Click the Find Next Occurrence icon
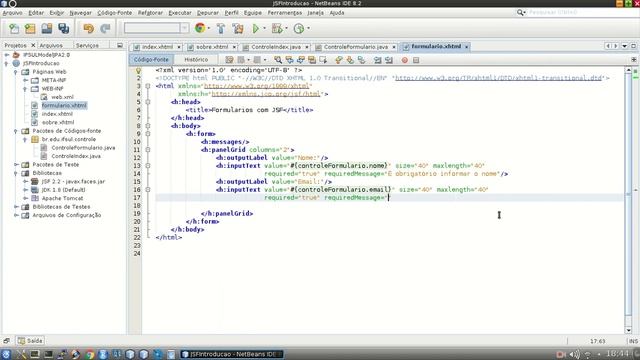 click(301, 60)
